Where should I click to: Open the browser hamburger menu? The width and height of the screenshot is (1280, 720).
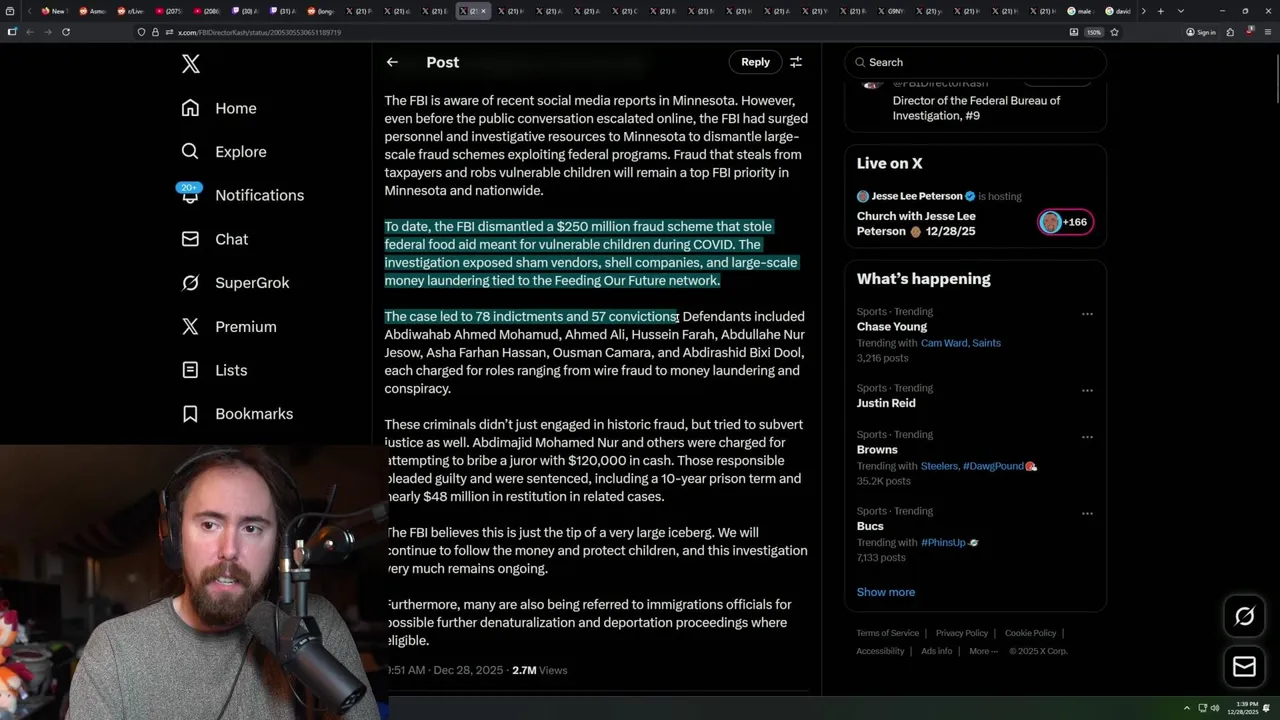(1267, 32)
